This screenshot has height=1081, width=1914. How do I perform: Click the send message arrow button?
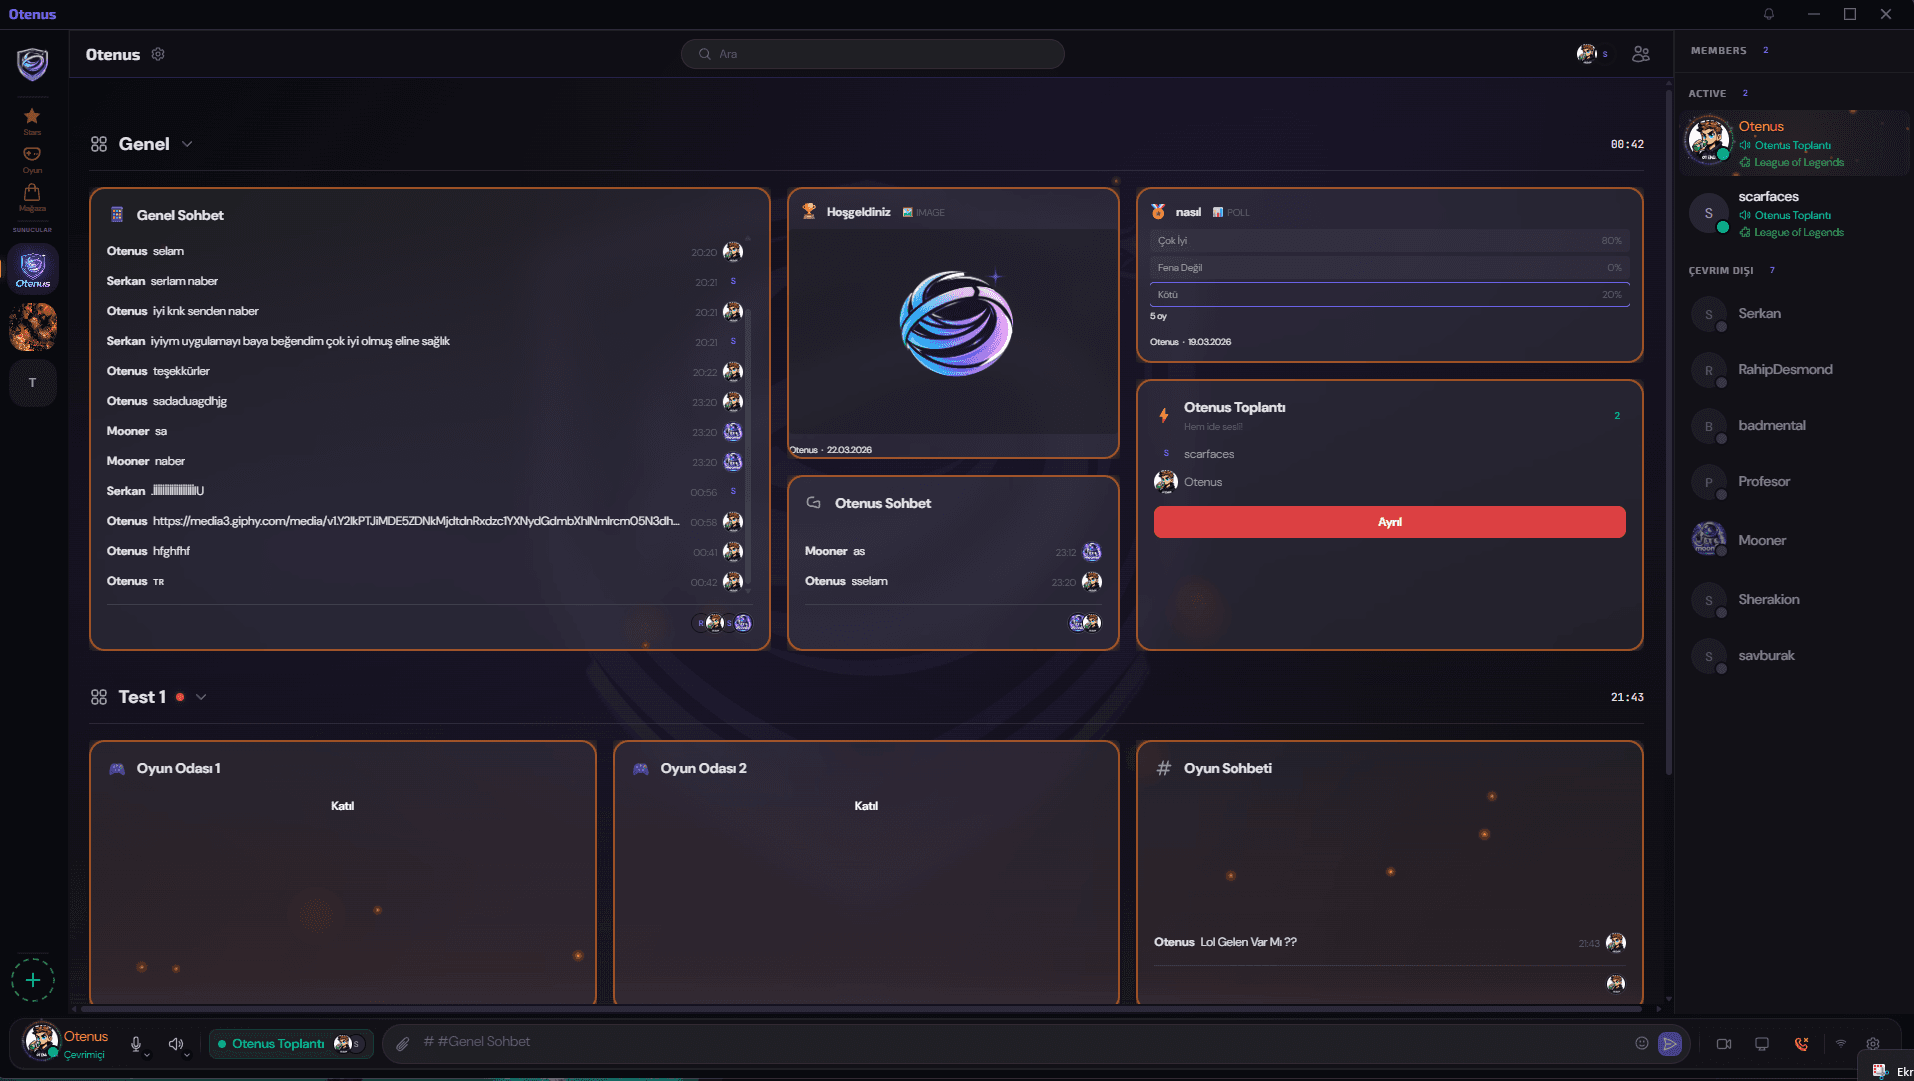tap(1669, 1044)
